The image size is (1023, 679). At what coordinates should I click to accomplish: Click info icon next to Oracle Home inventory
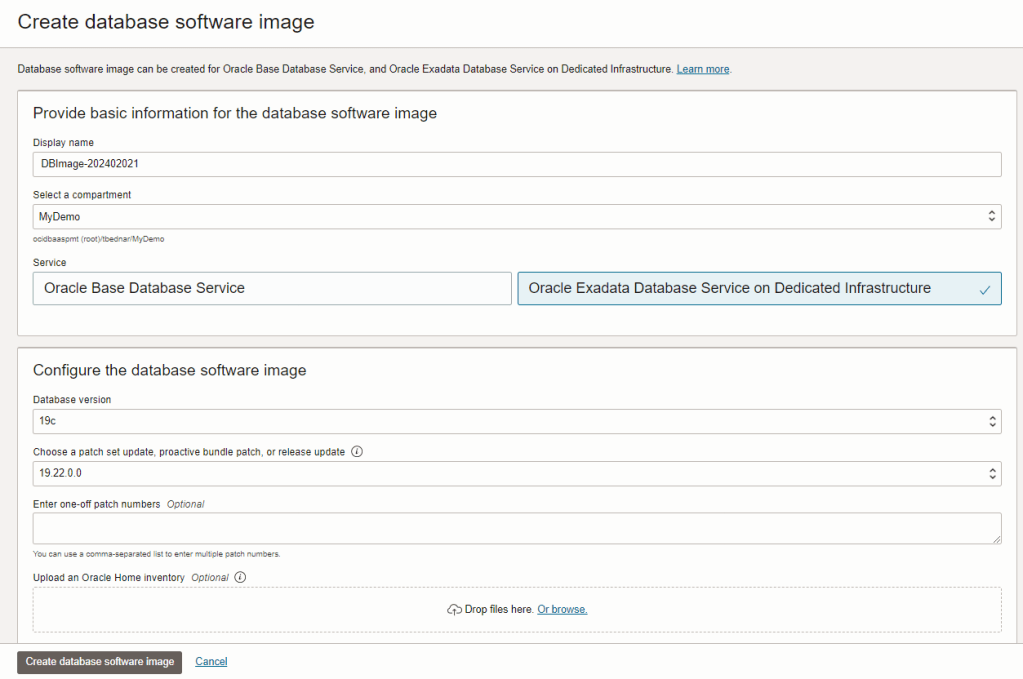[x=240, y=577]
